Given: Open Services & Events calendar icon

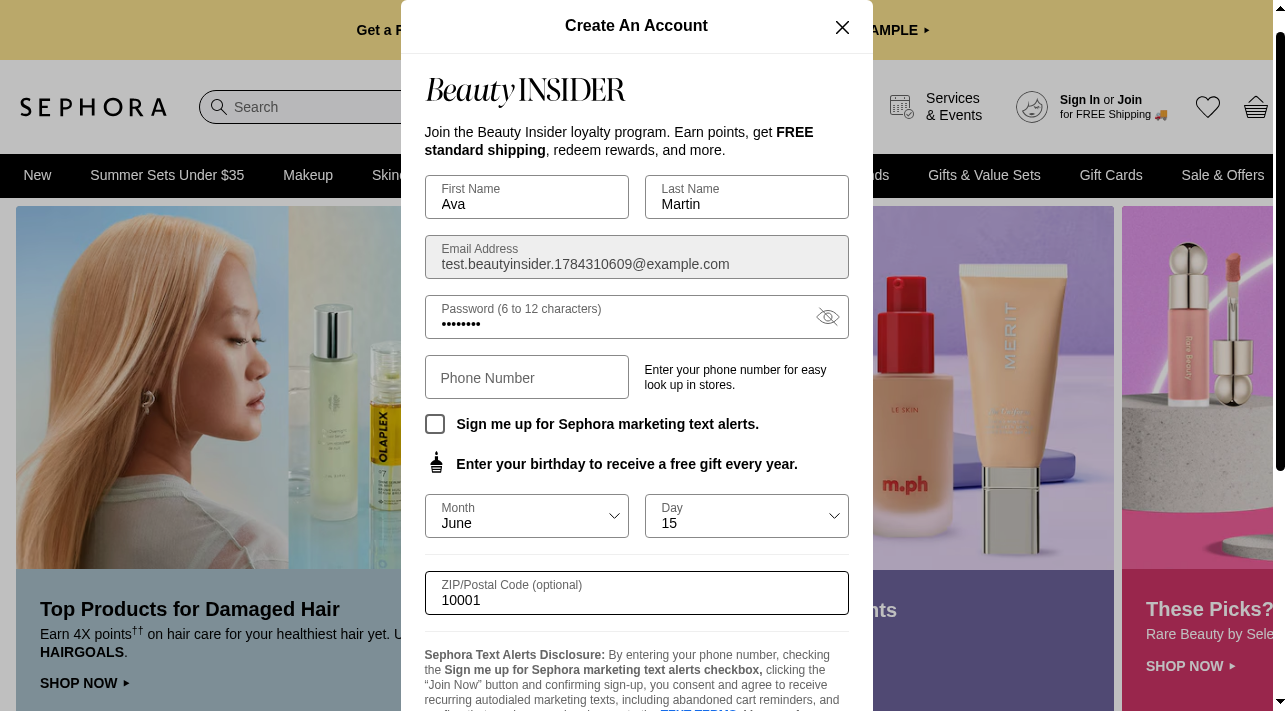Looking at the screenshot, I should [901, 107].
